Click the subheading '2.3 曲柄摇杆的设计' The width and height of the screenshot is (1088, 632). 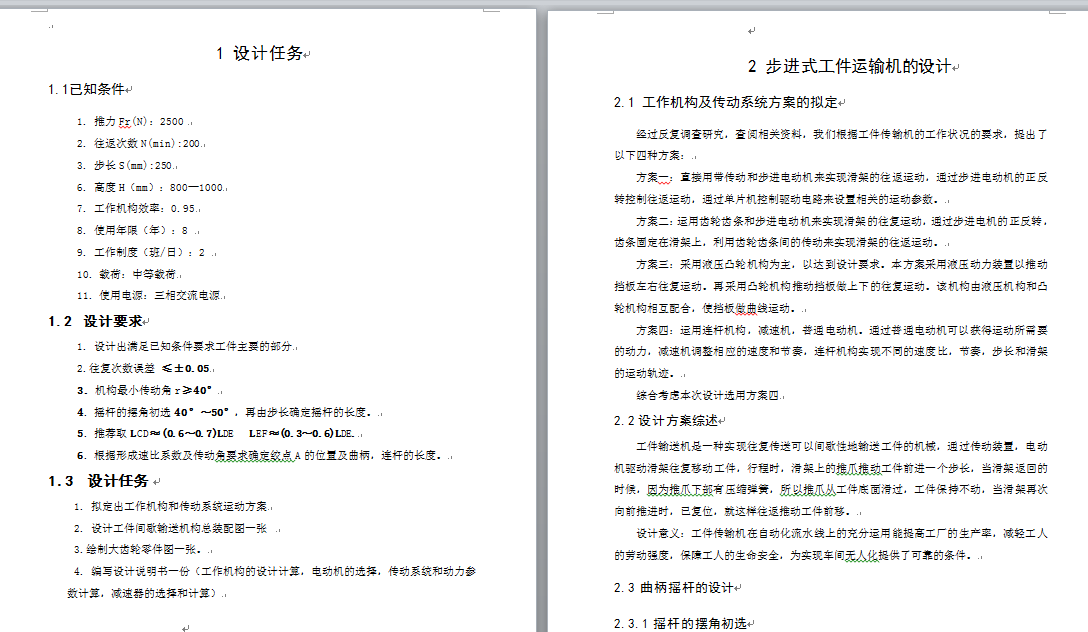[x=674, y=588]
